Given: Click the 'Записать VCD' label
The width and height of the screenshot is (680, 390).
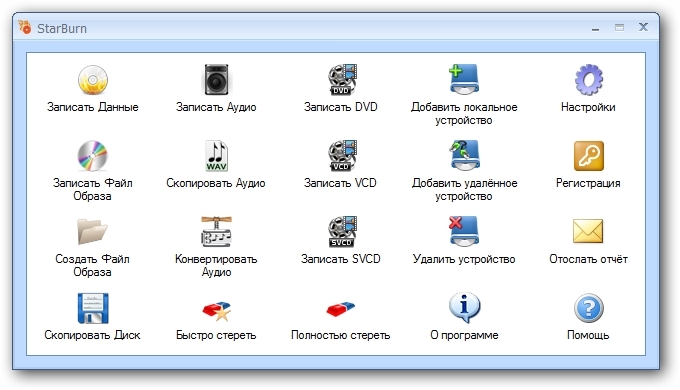Looking at the screenshot, I should pyautogui.click(x=340, y=183).
